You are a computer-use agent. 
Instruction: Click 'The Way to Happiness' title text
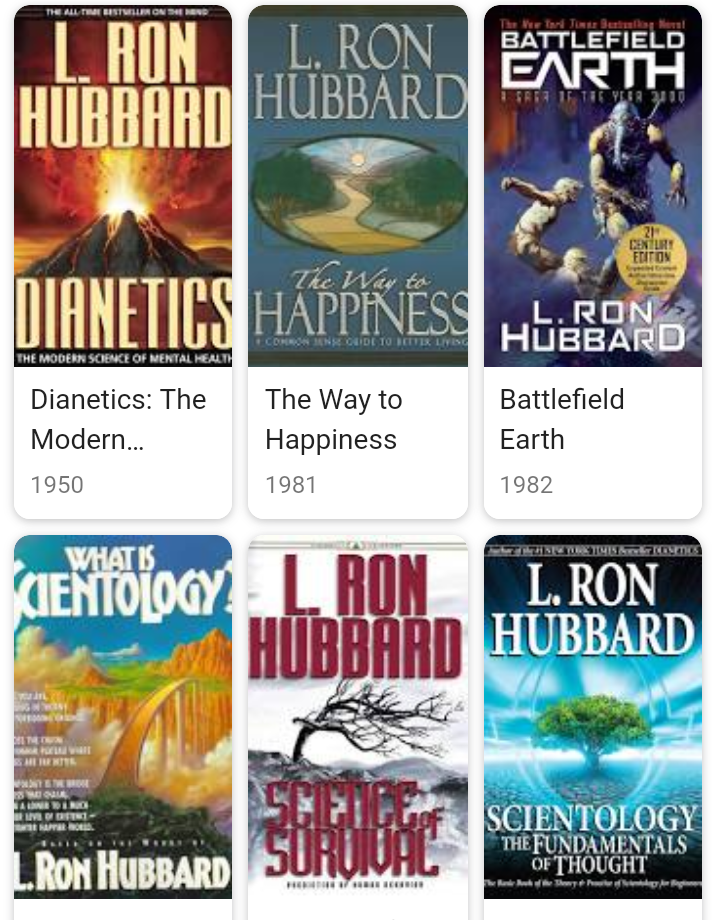(333, 420)
